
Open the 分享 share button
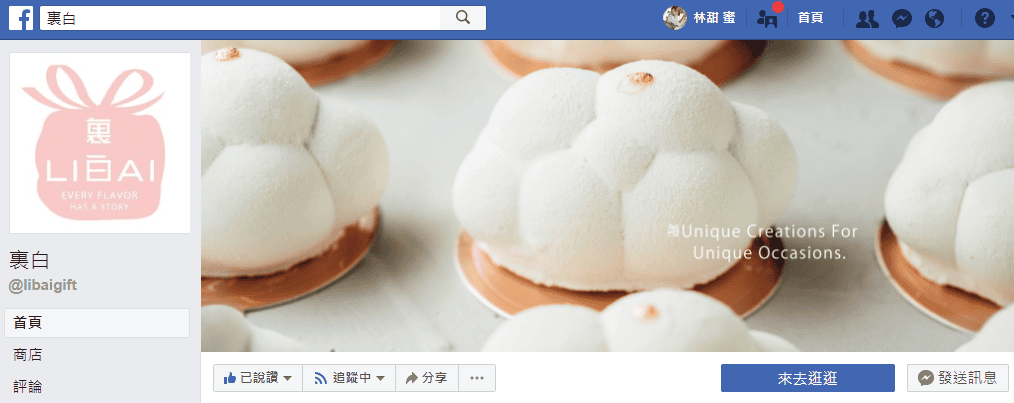pyautogui.click(x=427, y=378)
